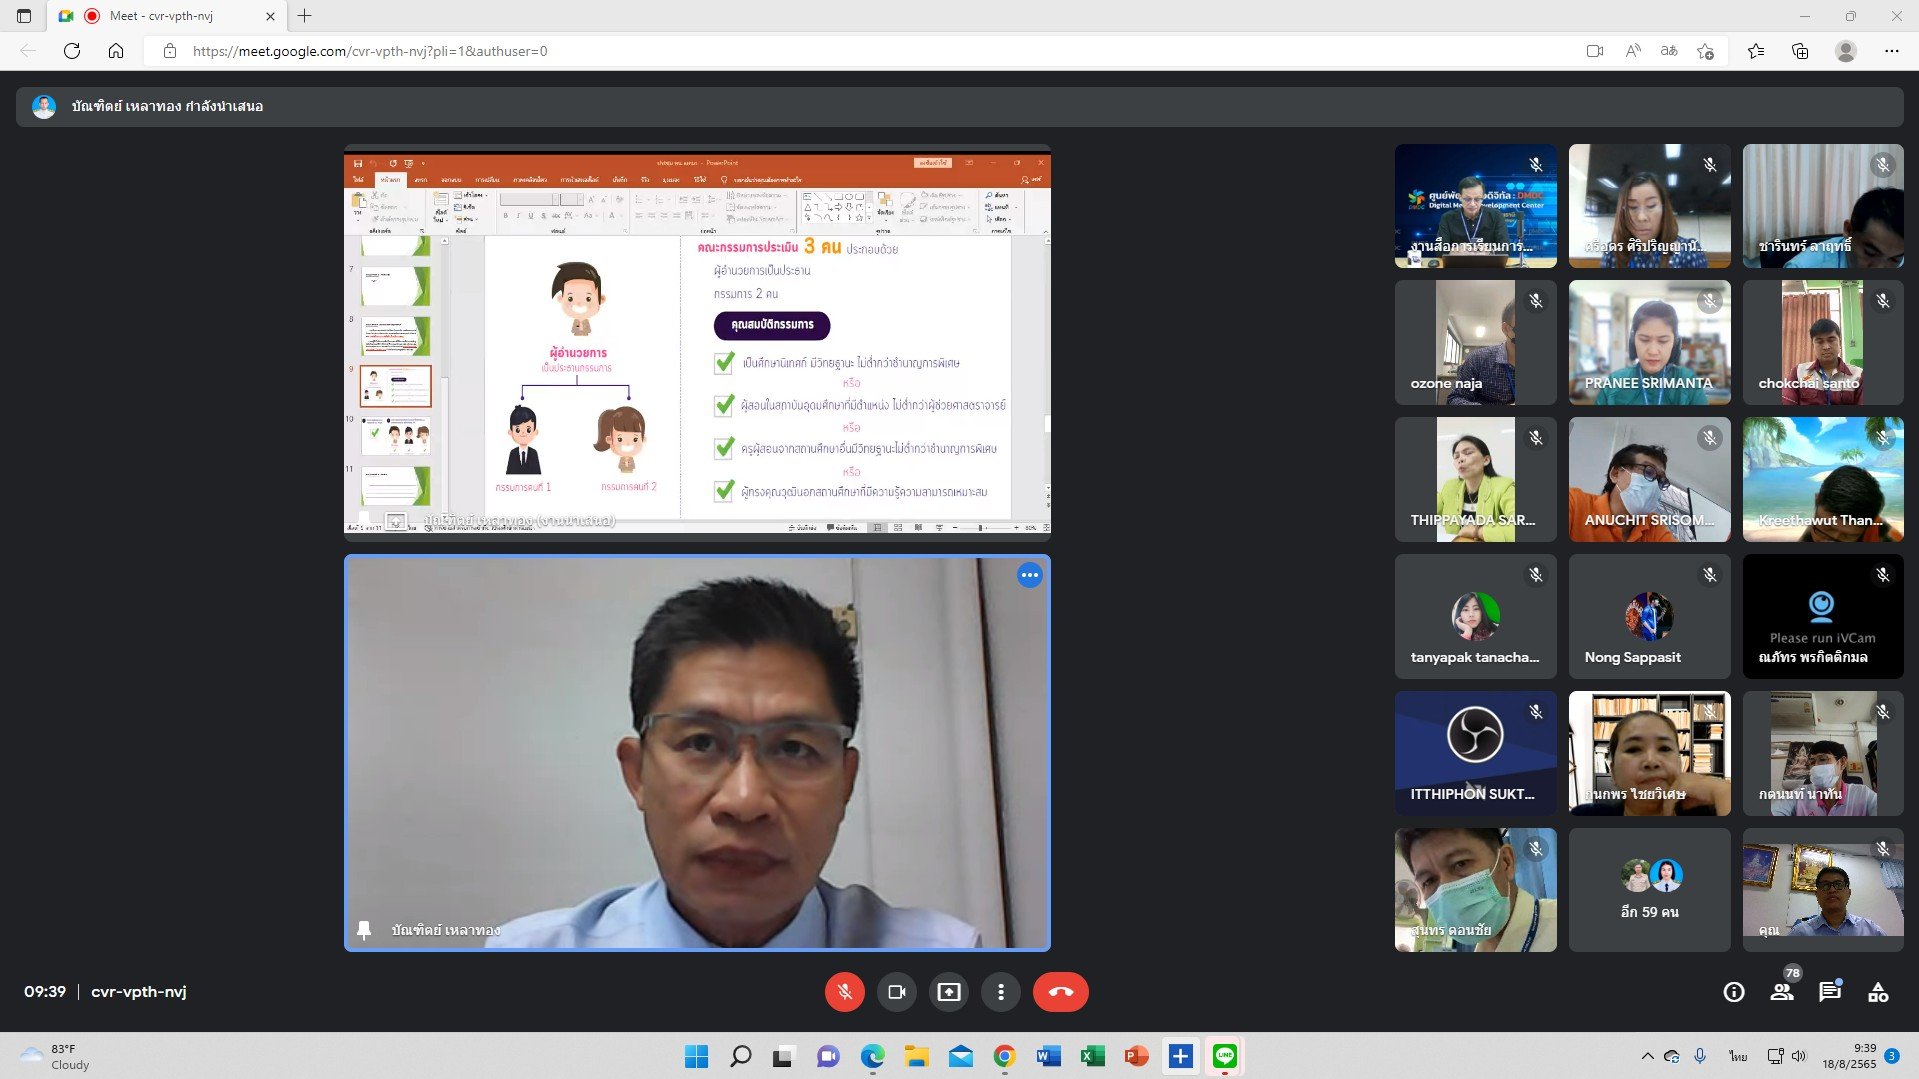Show hidden system tray icons
Image resolution: width=1919 pixels, height=1079 pixels.
[x=1647, y=1056]
